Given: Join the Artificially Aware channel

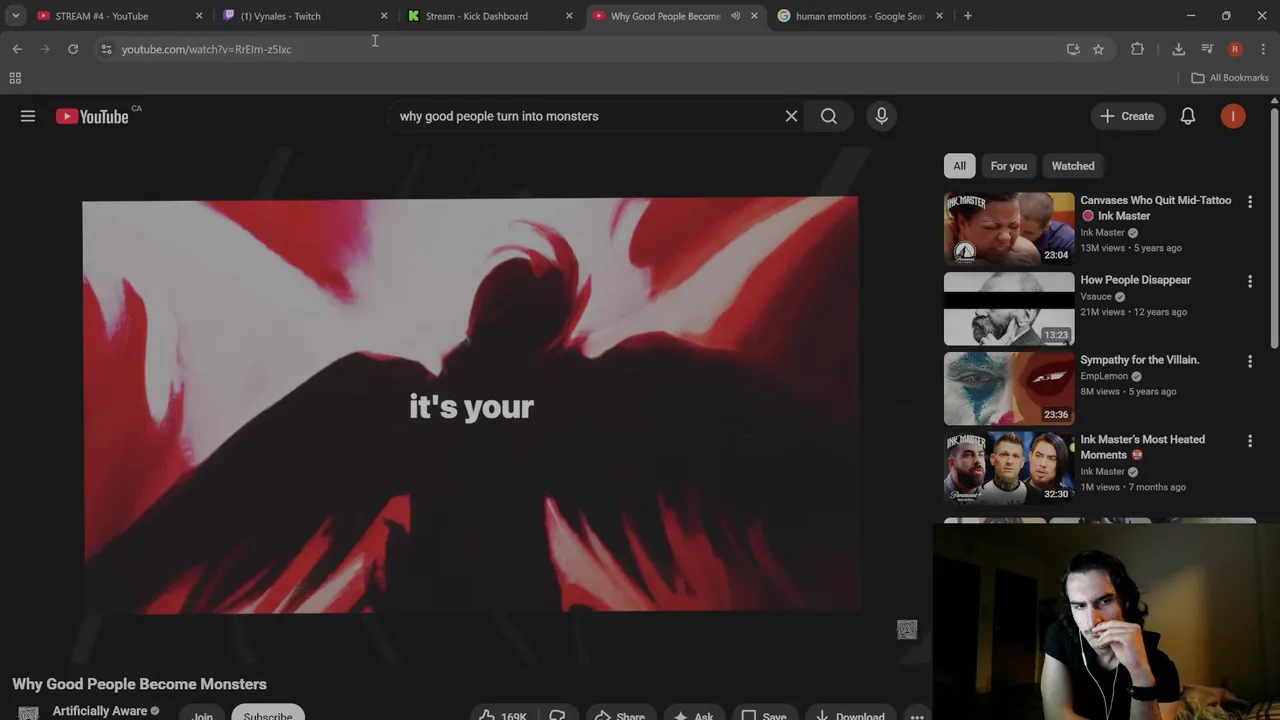Looking at the screenshot, I should 203,714.
